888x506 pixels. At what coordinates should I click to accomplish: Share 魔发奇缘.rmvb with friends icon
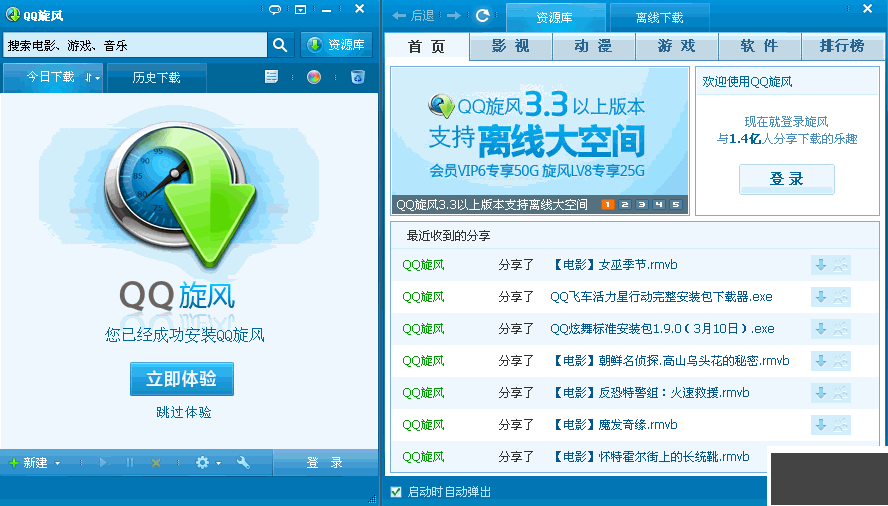(841, 425)
